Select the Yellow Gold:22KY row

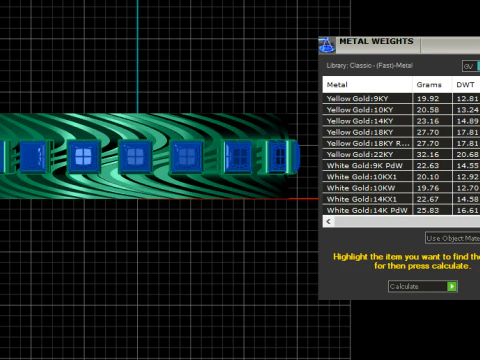point(401,154)
